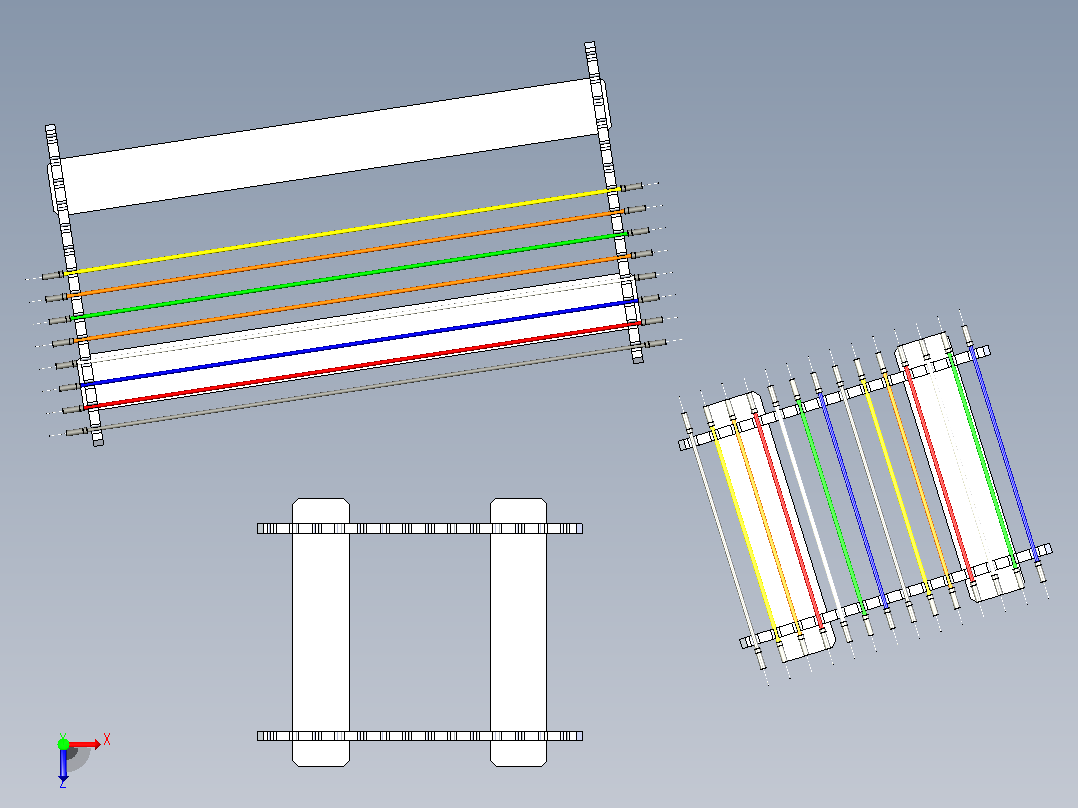Image resolution: width=1078 pixels, height=808 pixels.
Task: Select lower toothed rail in bottom front view
Action: click(420, 736)
